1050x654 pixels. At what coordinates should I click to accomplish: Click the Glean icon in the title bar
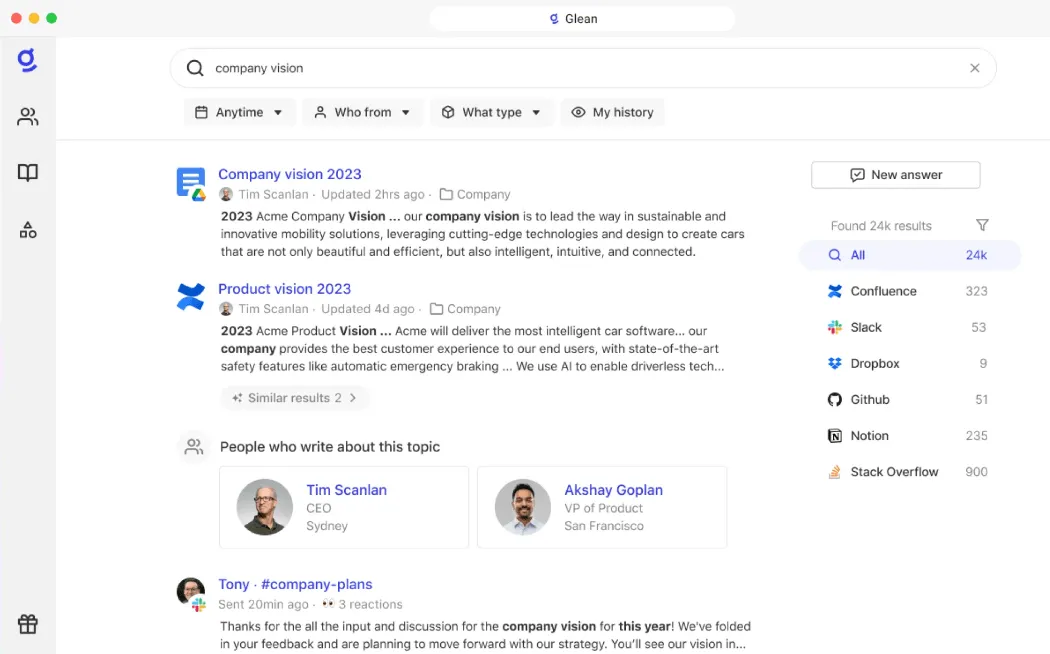[x=554, y=19]
